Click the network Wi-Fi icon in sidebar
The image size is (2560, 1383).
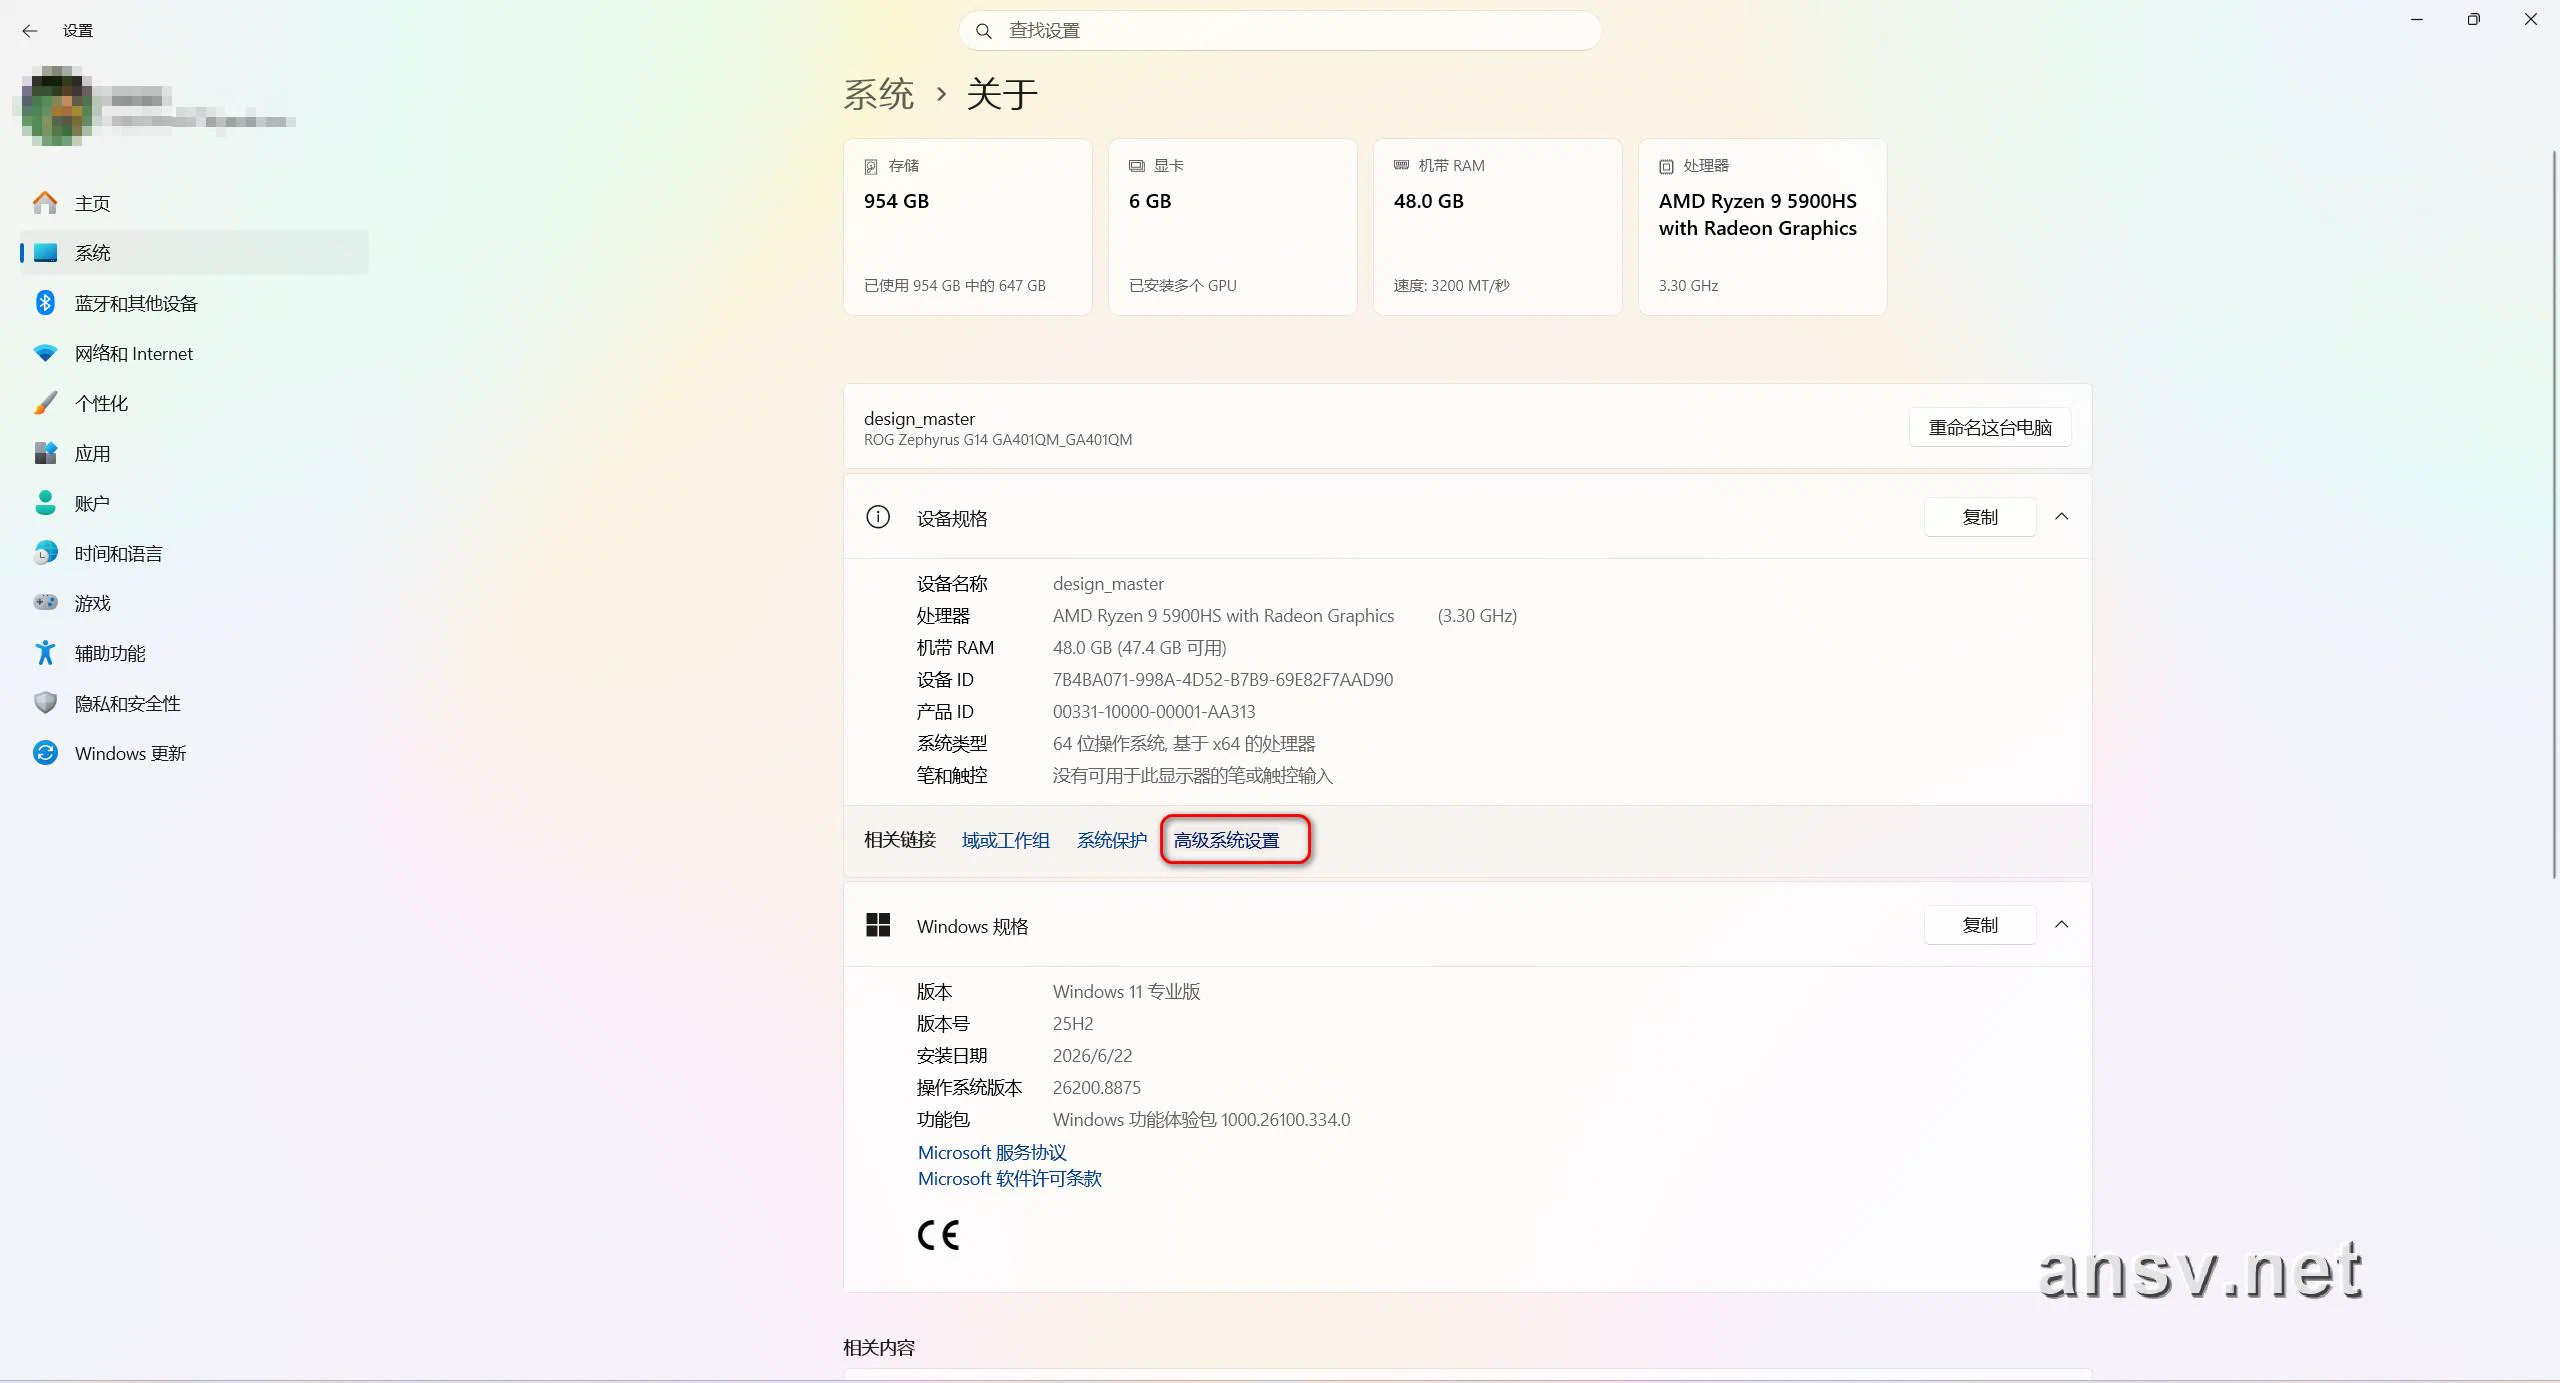click(45, 353)
